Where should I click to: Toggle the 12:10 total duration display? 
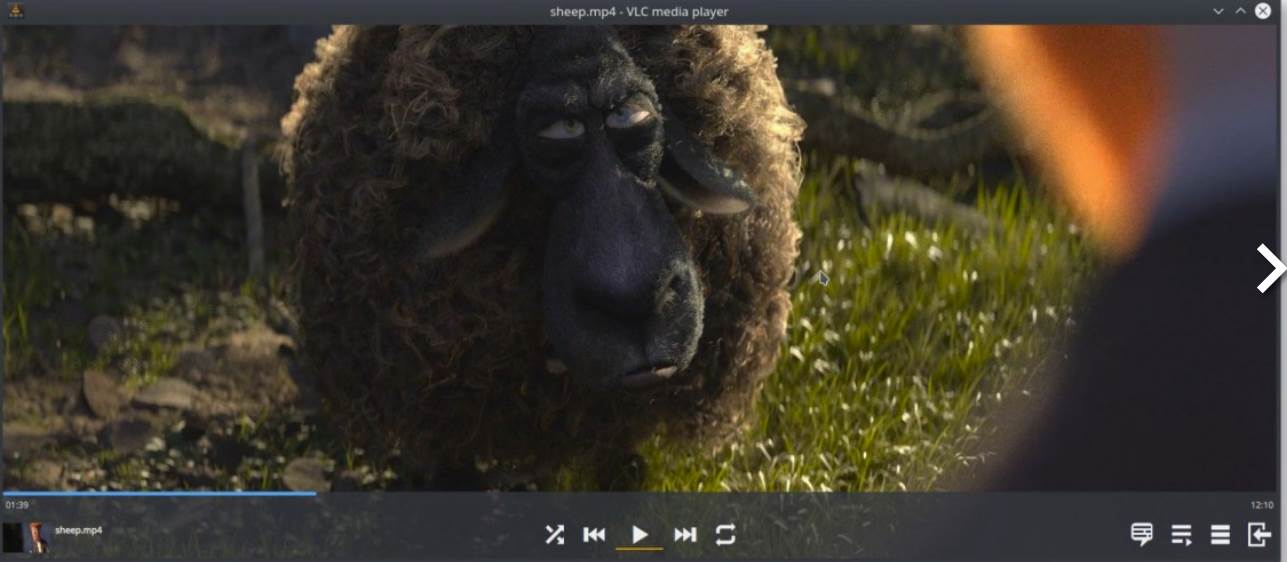(x=1261, y=506)
